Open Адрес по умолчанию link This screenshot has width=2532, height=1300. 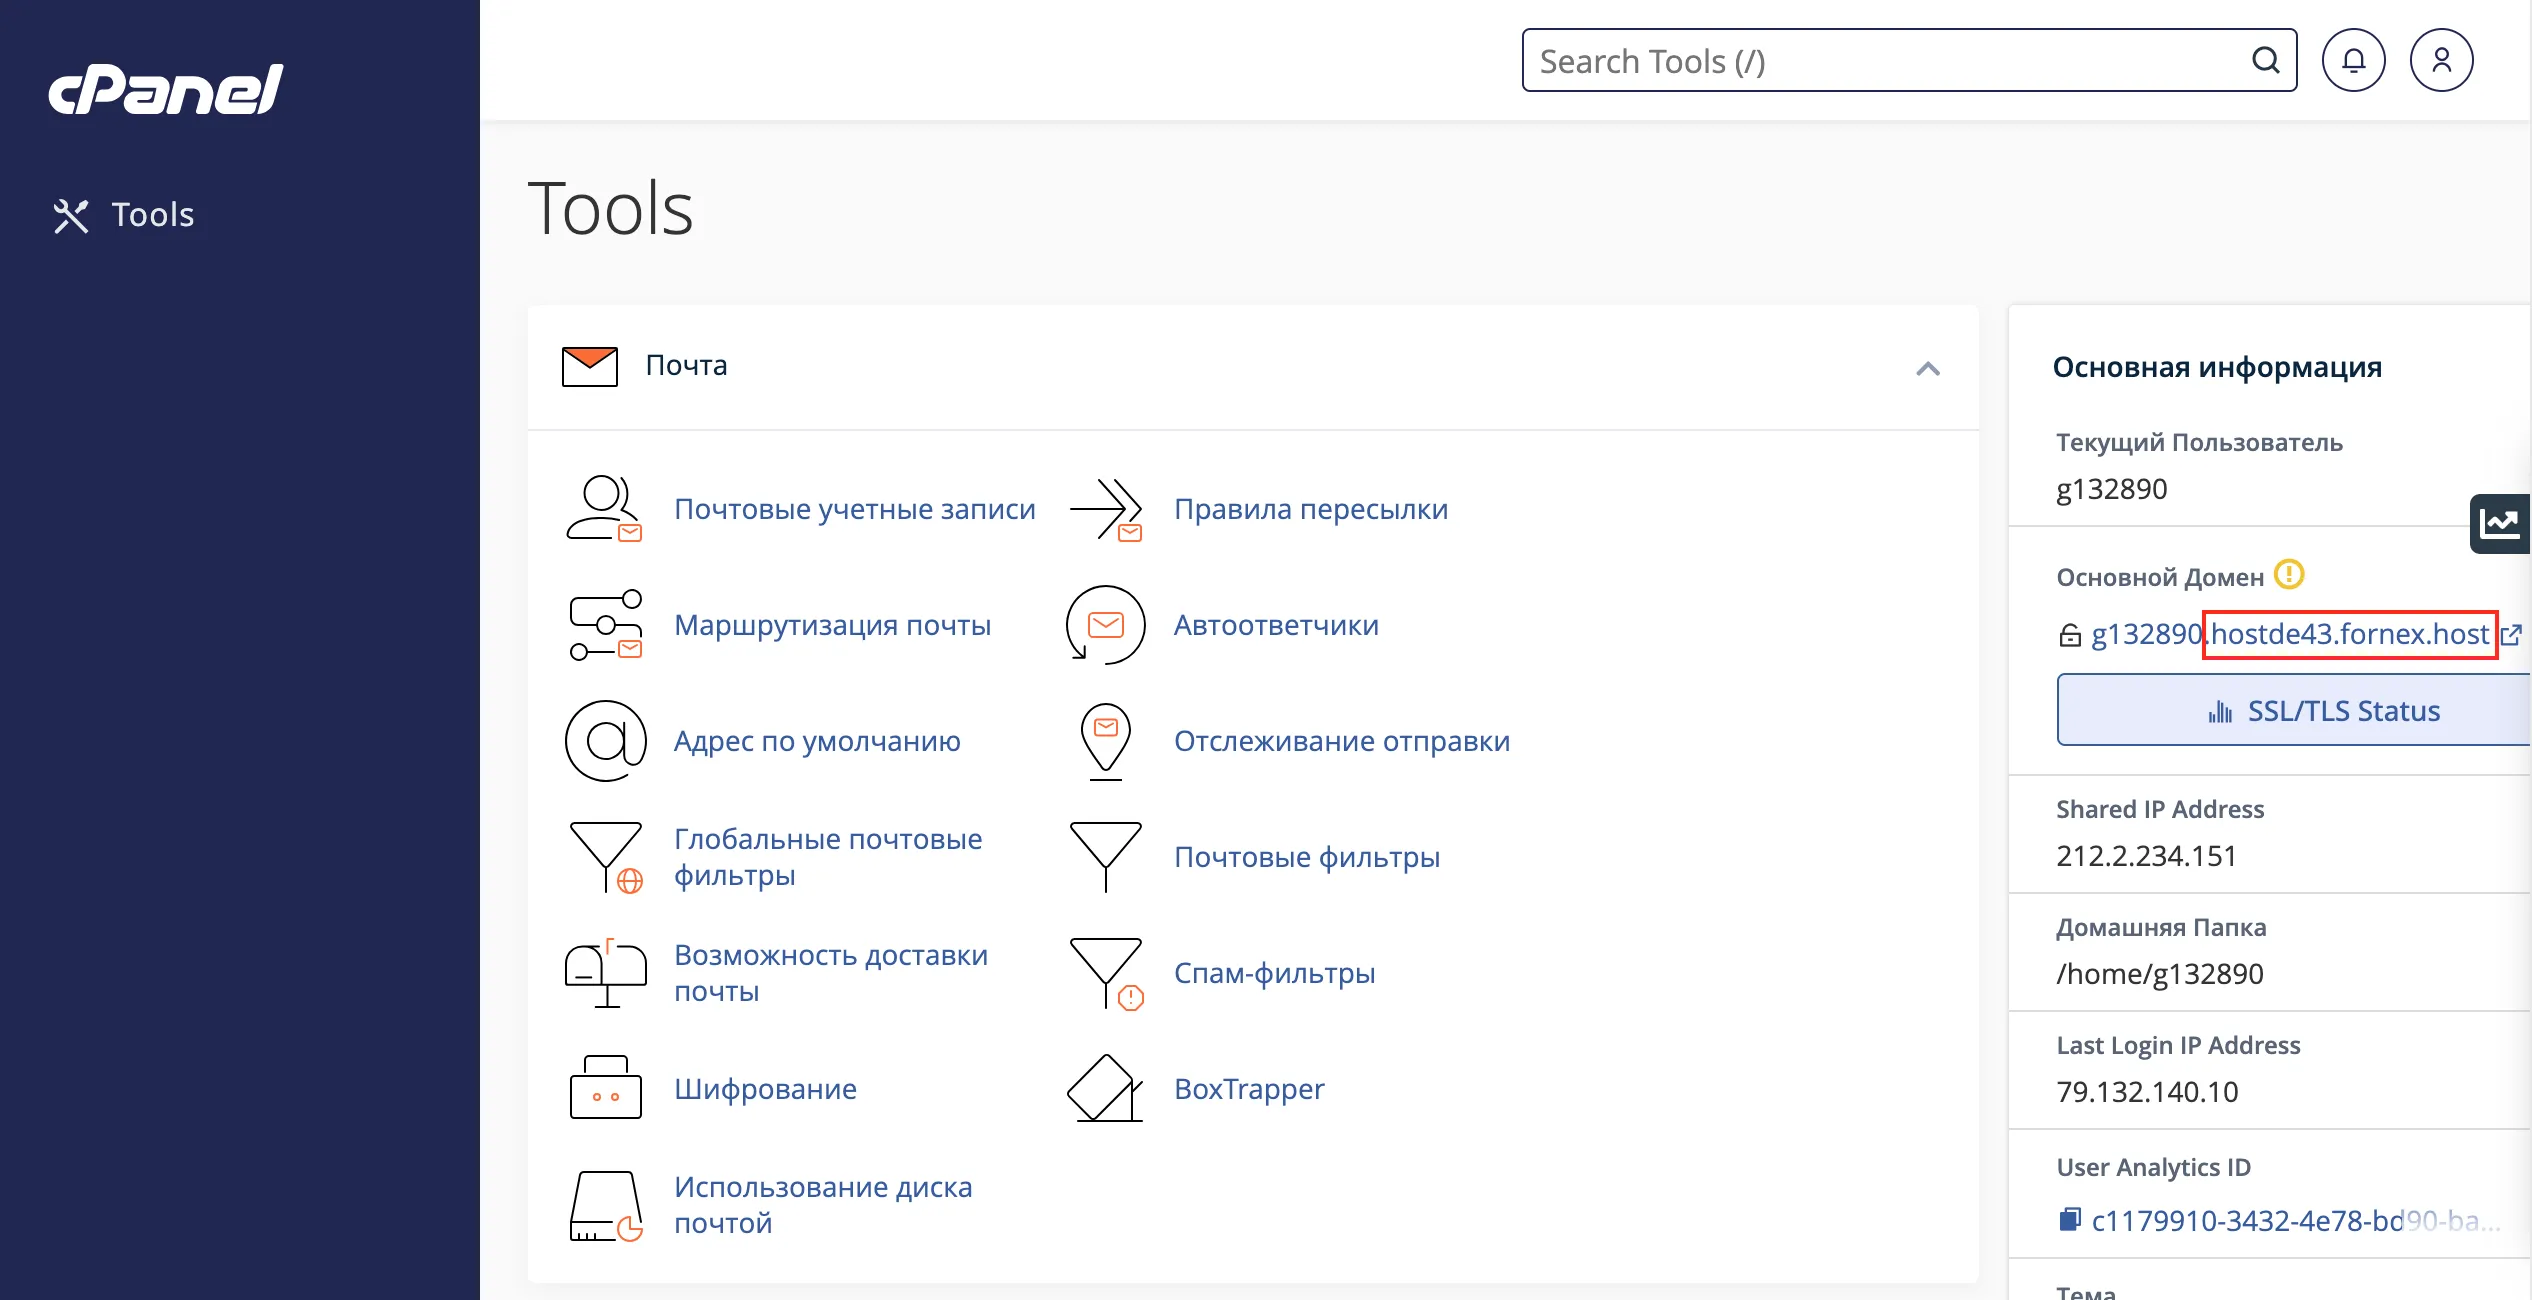tap(817, 741)
